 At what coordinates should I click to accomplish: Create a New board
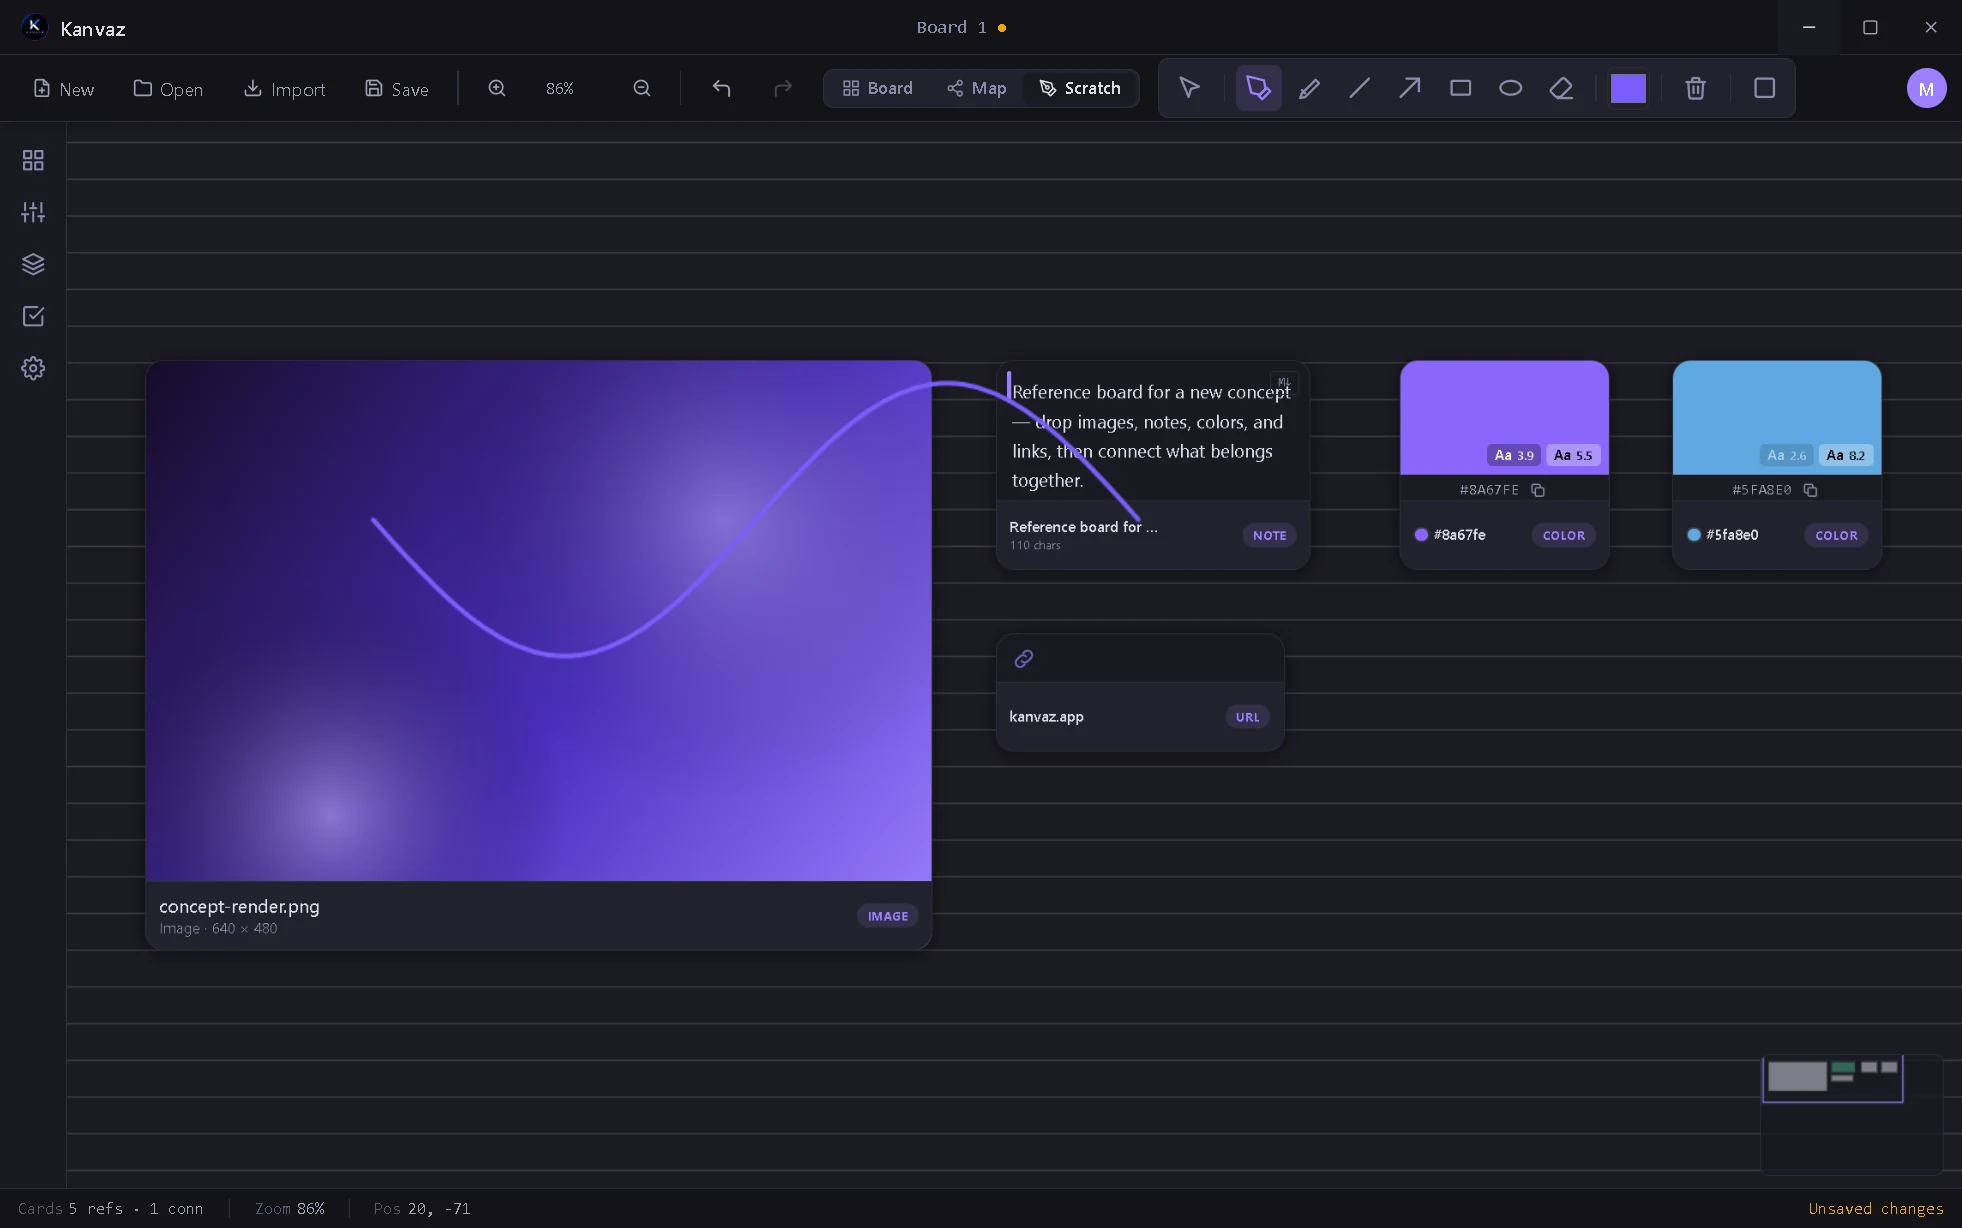[63, 89]
